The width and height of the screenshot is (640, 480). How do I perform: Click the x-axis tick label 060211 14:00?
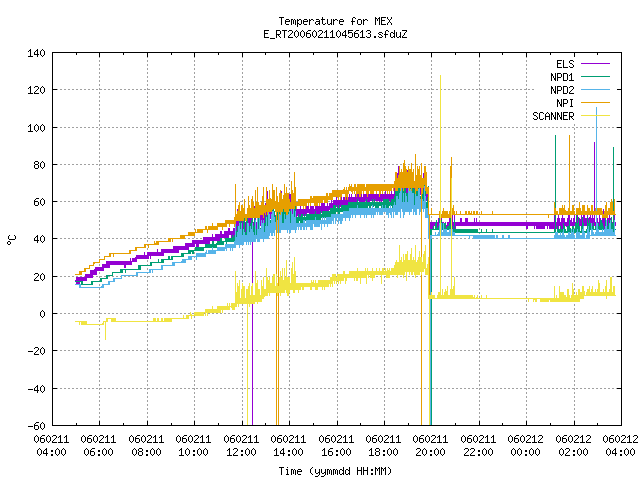[x=289, y=446]
